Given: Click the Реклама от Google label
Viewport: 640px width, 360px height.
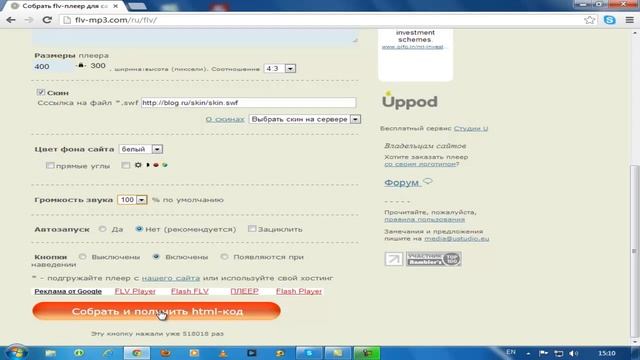Looking at the screenshot, I should [x=68, y=291].
